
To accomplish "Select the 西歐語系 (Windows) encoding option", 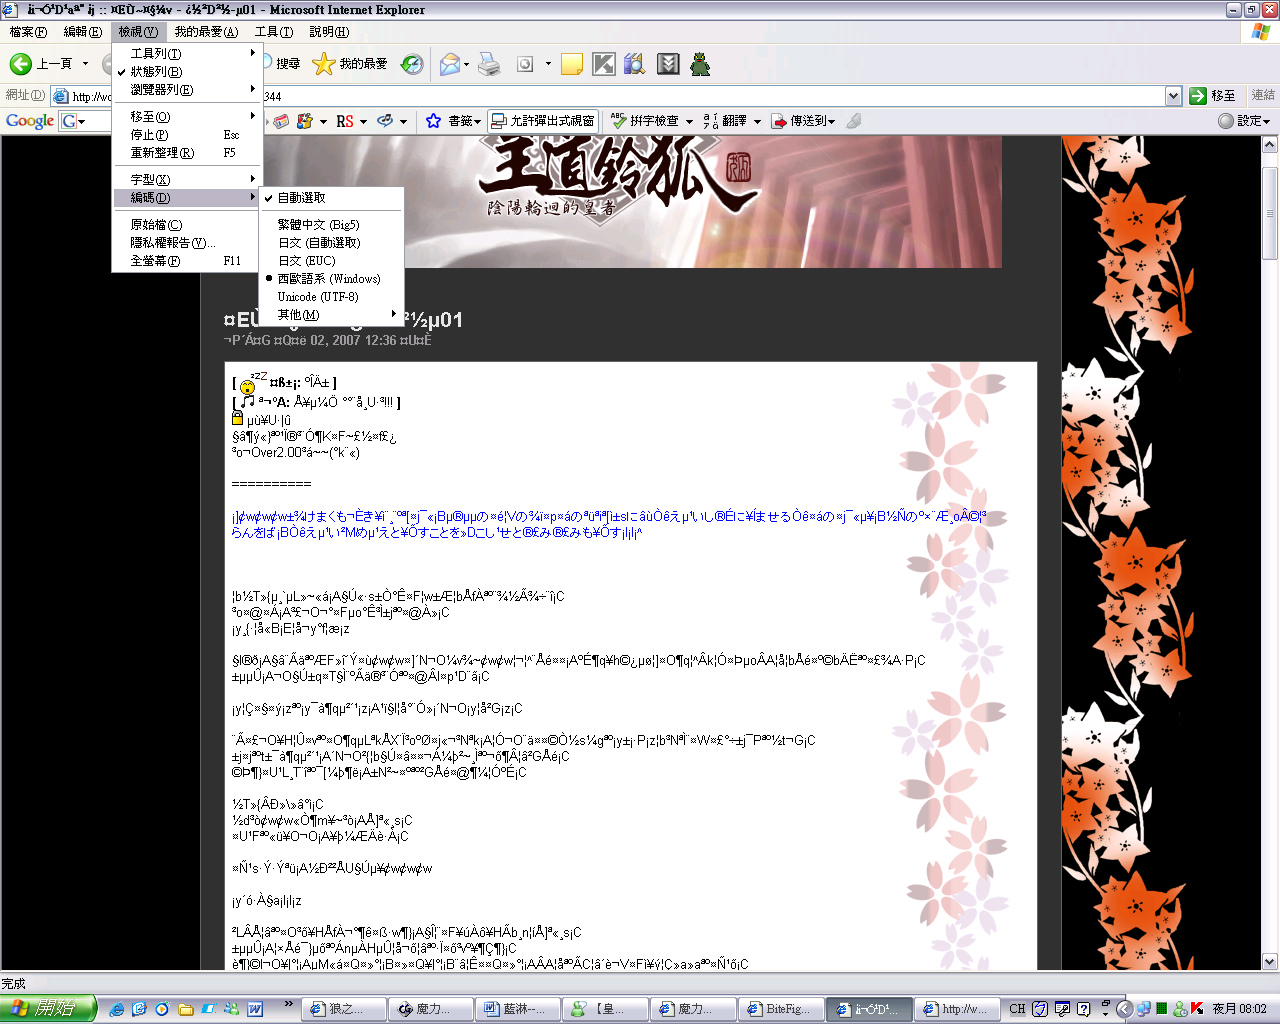I will [332, 279].
